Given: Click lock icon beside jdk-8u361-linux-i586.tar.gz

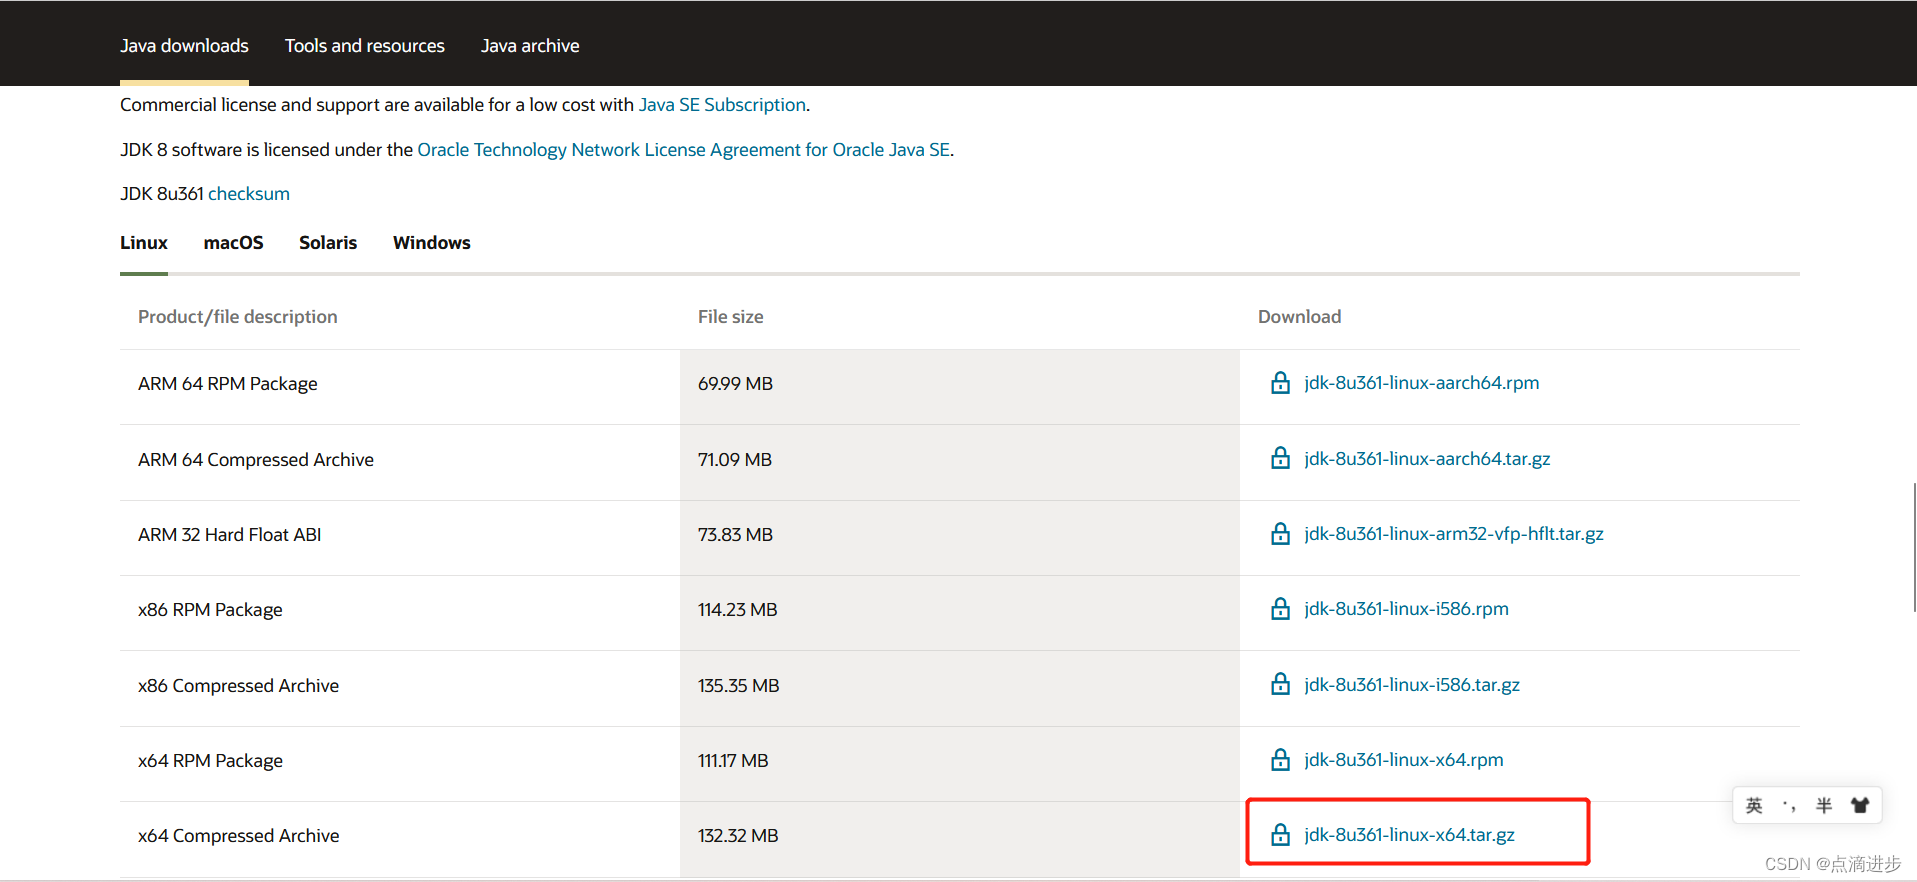Looking at the screenshot, I should pyautogui.click(x=1280, y=684).
